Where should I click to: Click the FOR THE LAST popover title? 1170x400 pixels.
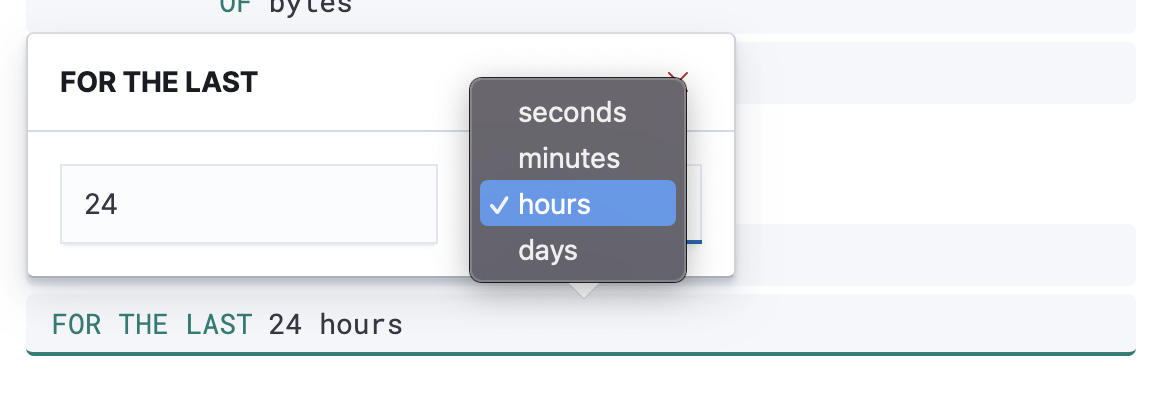(x=159, y=82)
